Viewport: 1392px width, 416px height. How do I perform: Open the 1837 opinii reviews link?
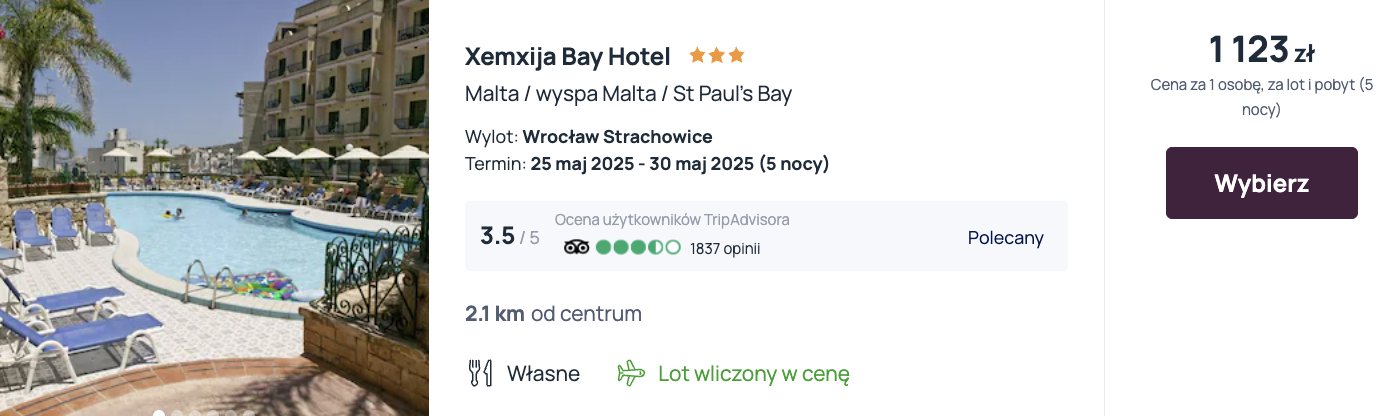point(725,248)
